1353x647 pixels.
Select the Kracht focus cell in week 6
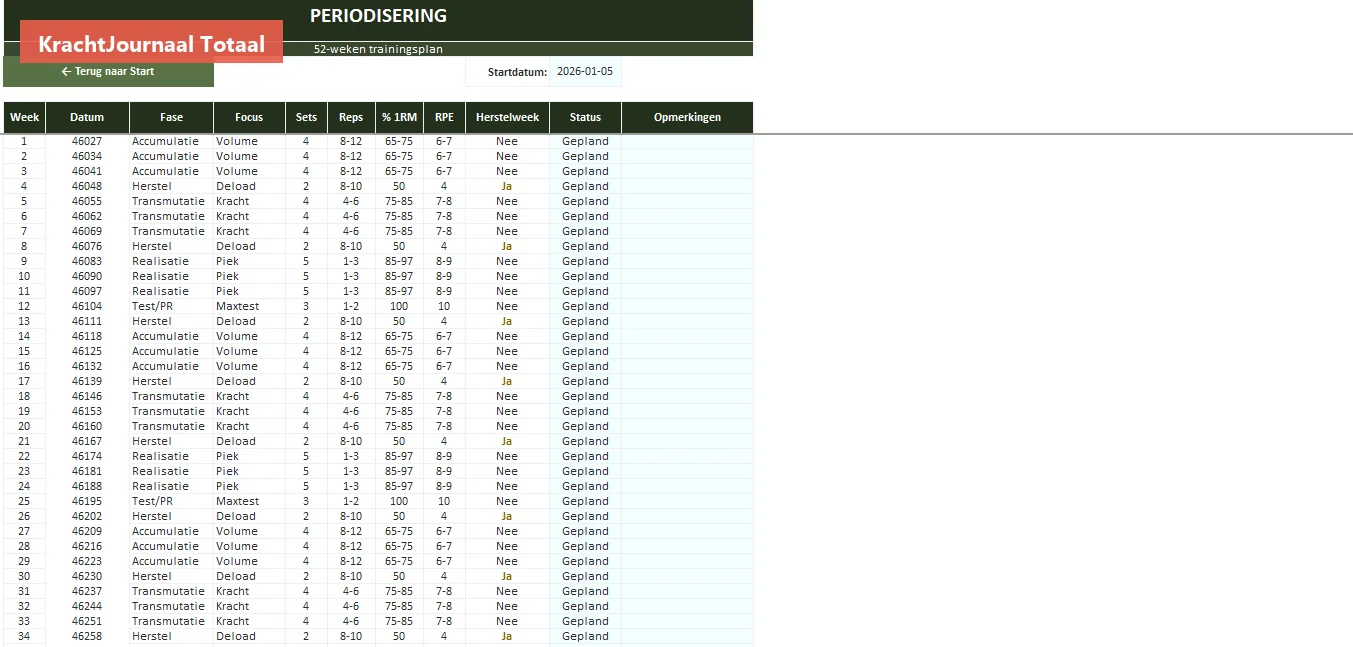pyautogui.click(x=249, y=216)
